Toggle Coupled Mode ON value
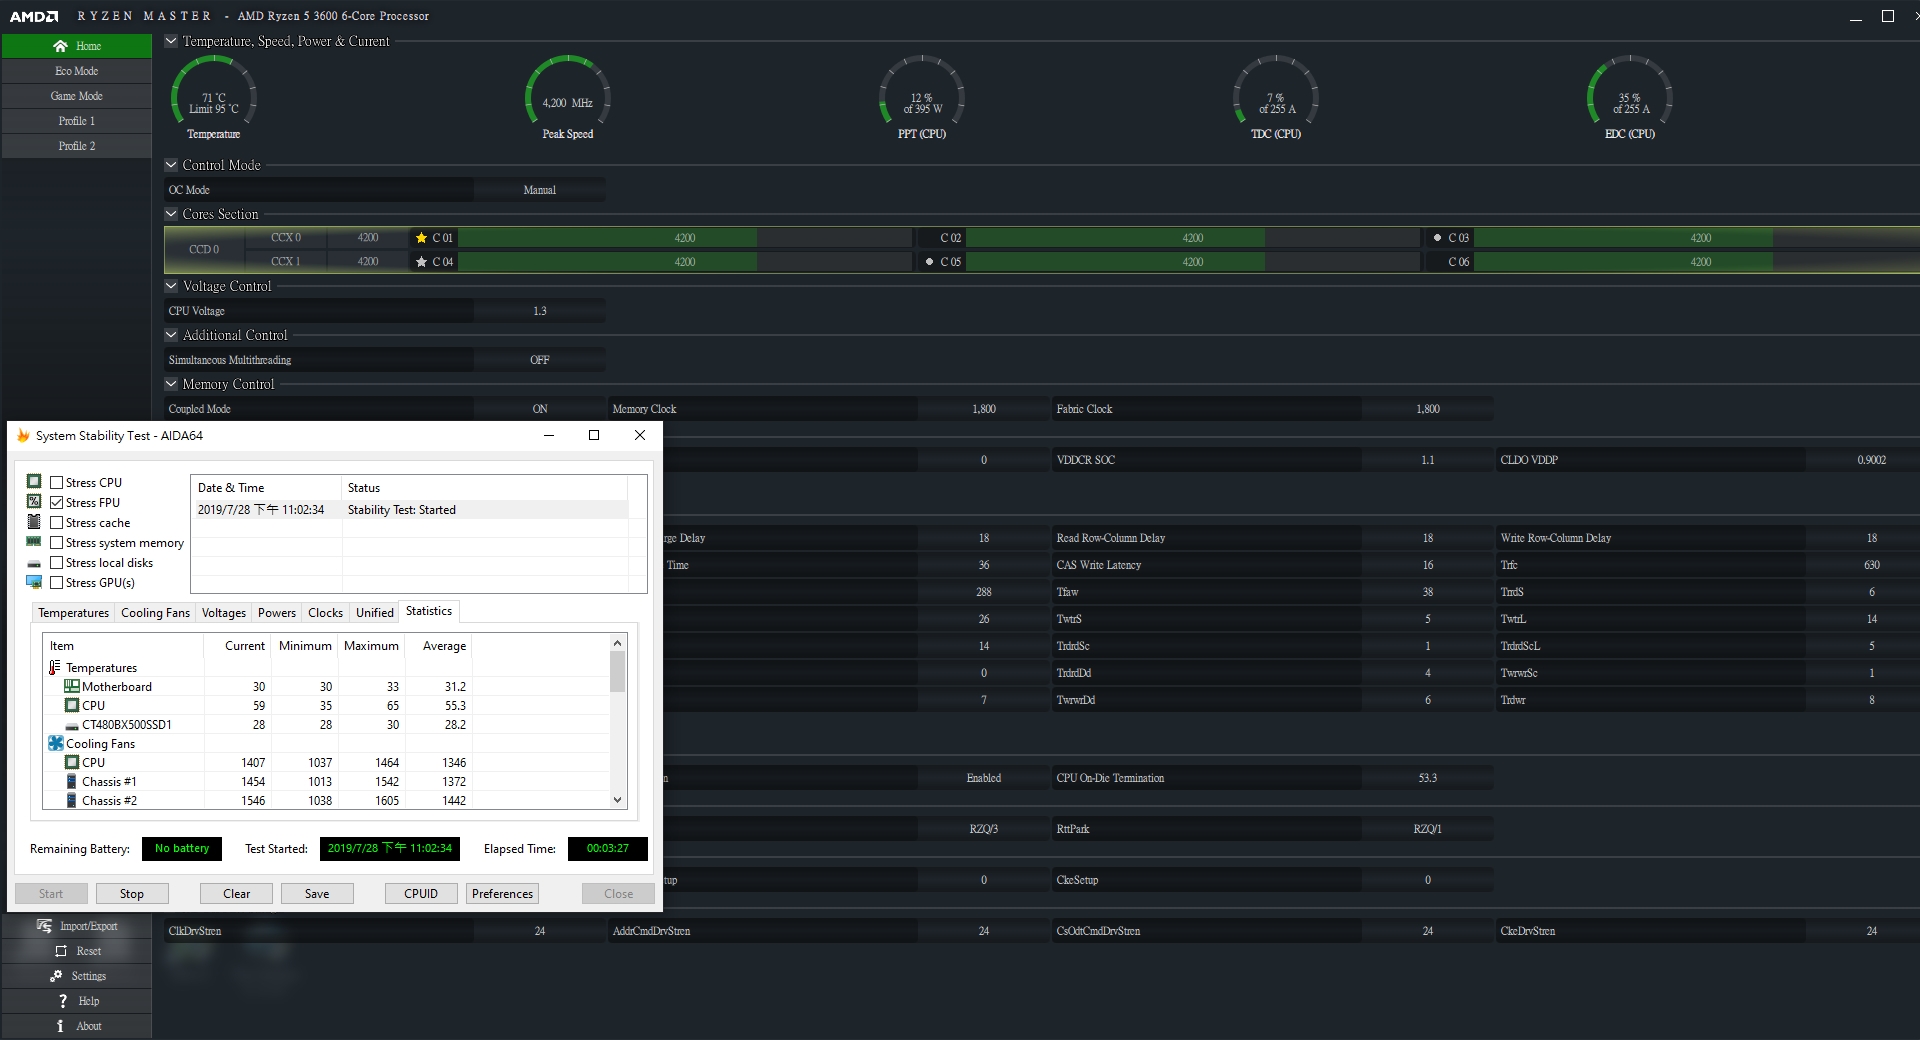The width and height of the screenshot is (1920, 1040). [539, 409]
